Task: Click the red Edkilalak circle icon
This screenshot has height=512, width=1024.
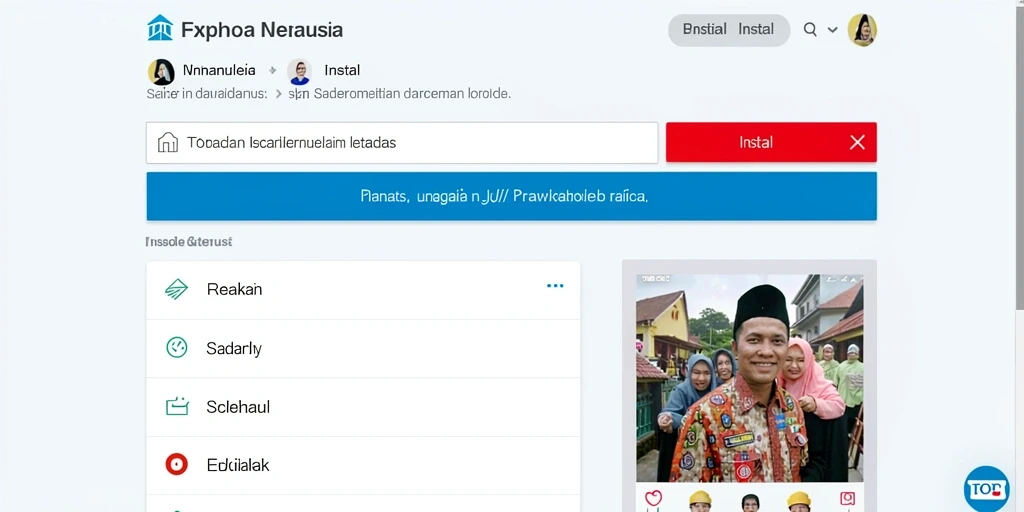Action: tap(176, 464)
